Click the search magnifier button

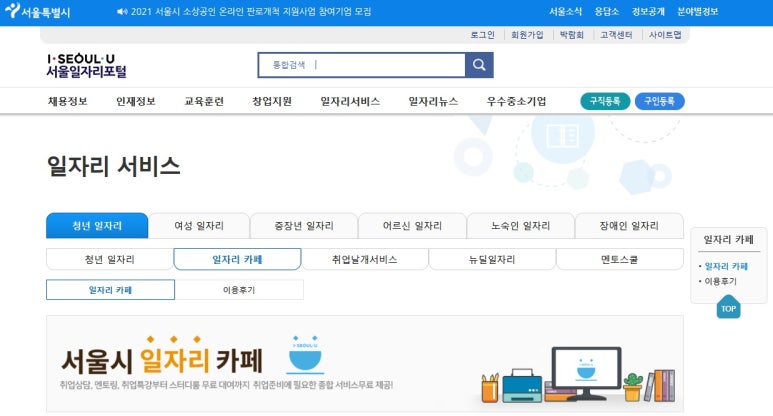[479, 65]
